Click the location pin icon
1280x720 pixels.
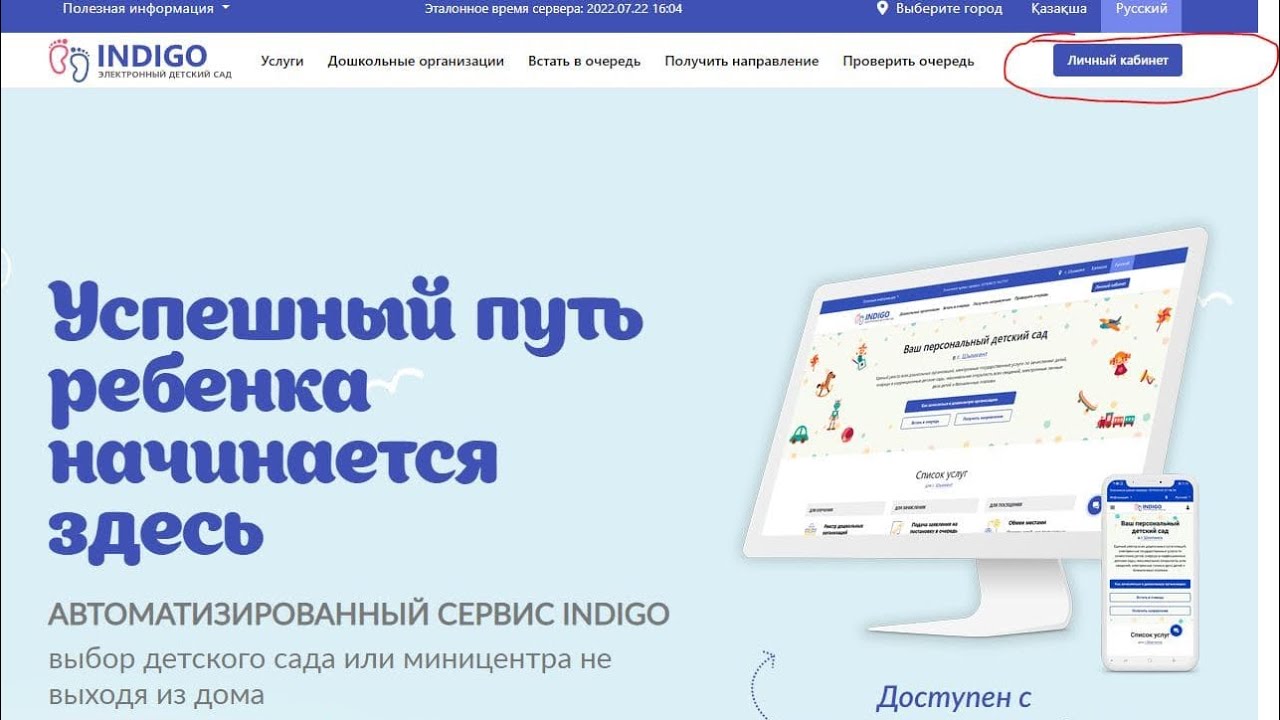(x=882, y=8)
